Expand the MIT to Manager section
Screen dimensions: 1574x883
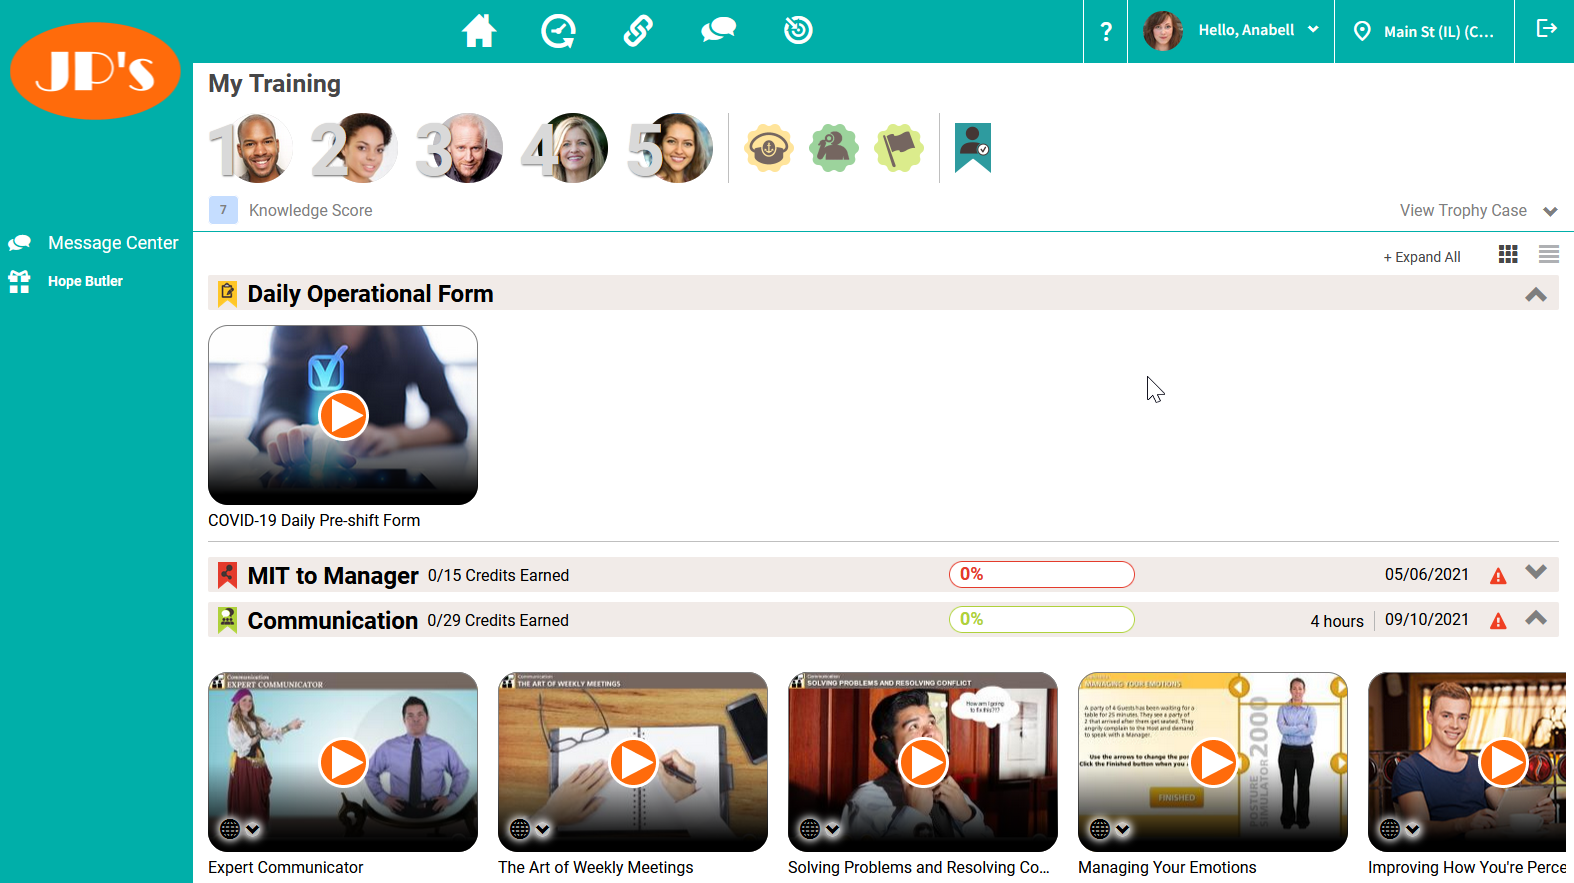(1536, 572)
